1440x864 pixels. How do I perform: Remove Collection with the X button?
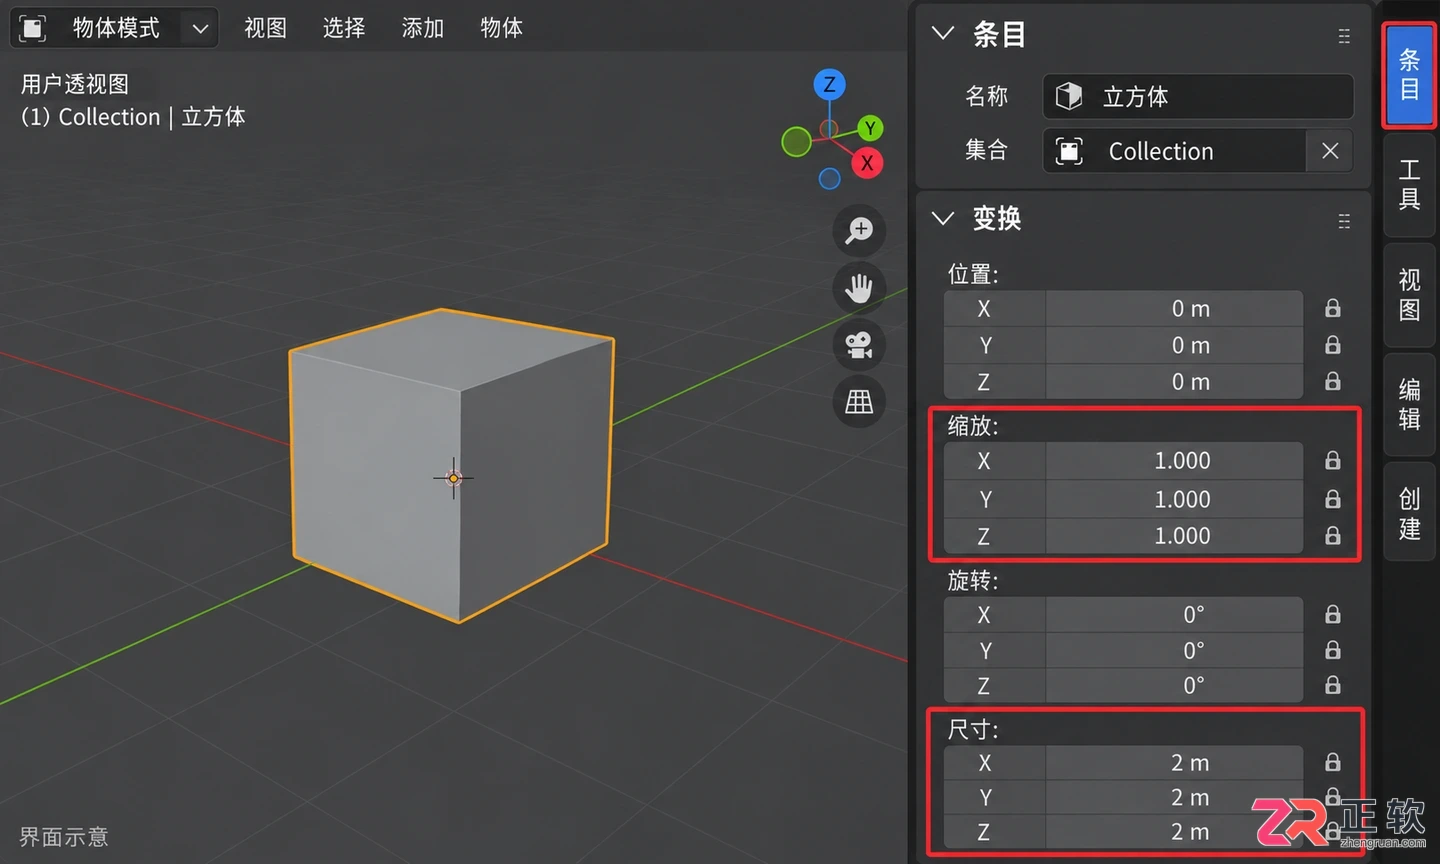click(1330, 151)
